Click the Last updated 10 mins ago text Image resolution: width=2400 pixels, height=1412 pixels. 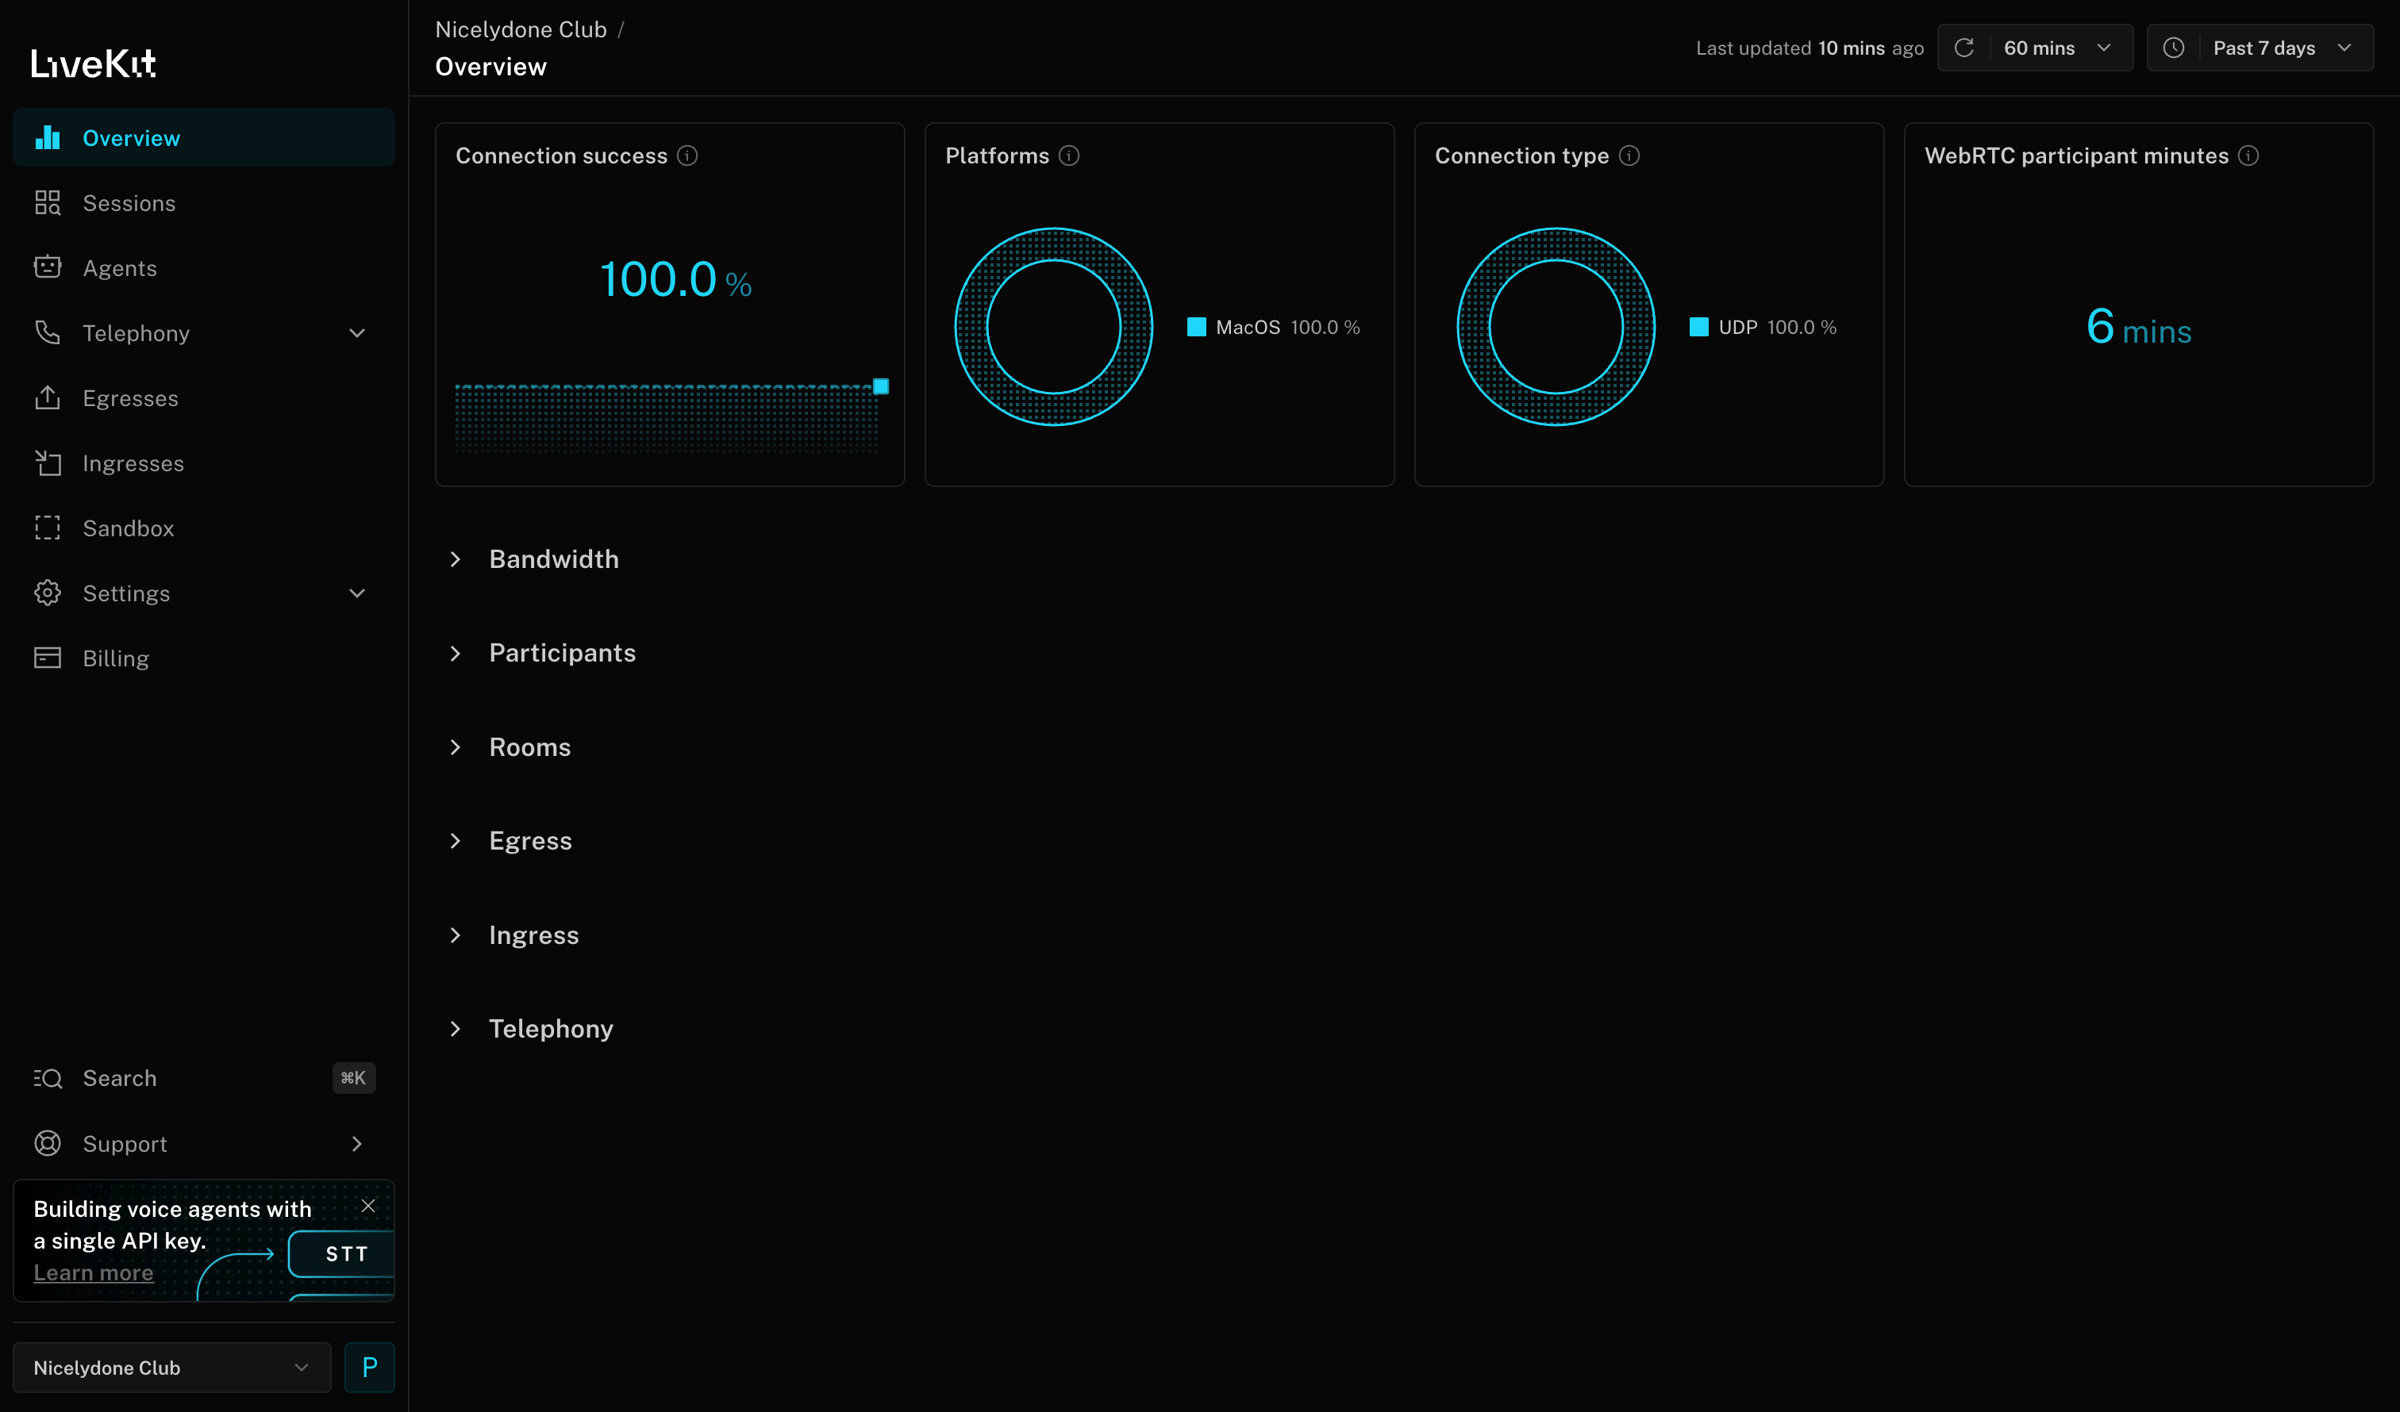(1810, 48)
